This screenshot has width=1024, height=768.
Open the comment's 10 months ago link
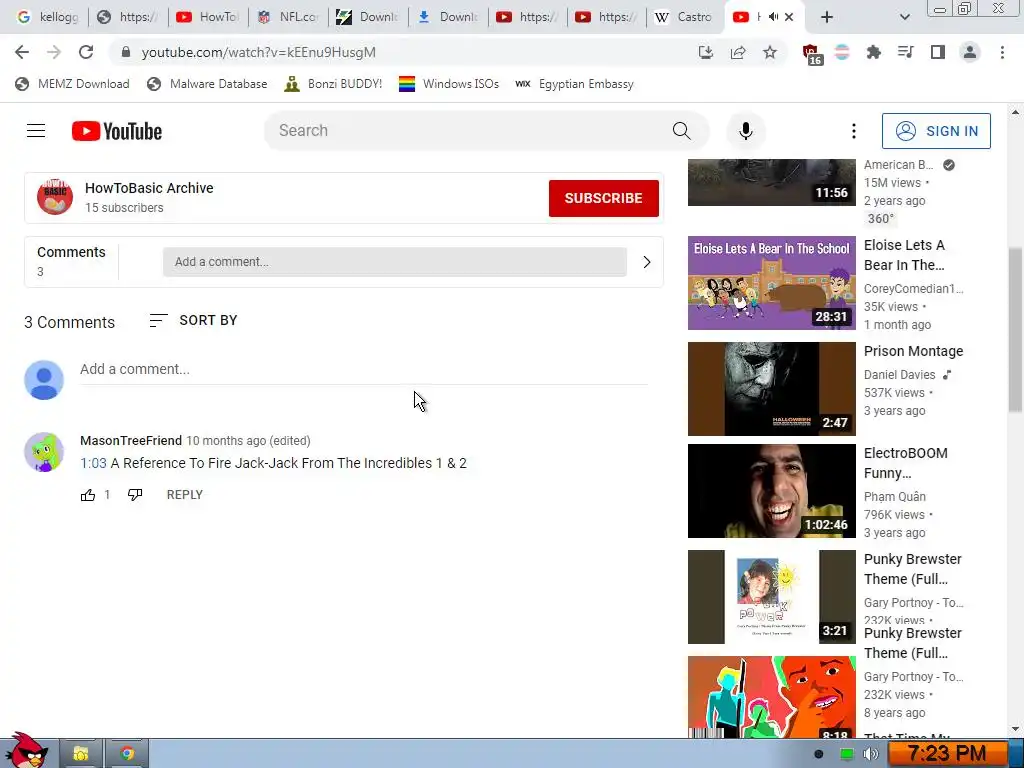(x=248, y=441)
